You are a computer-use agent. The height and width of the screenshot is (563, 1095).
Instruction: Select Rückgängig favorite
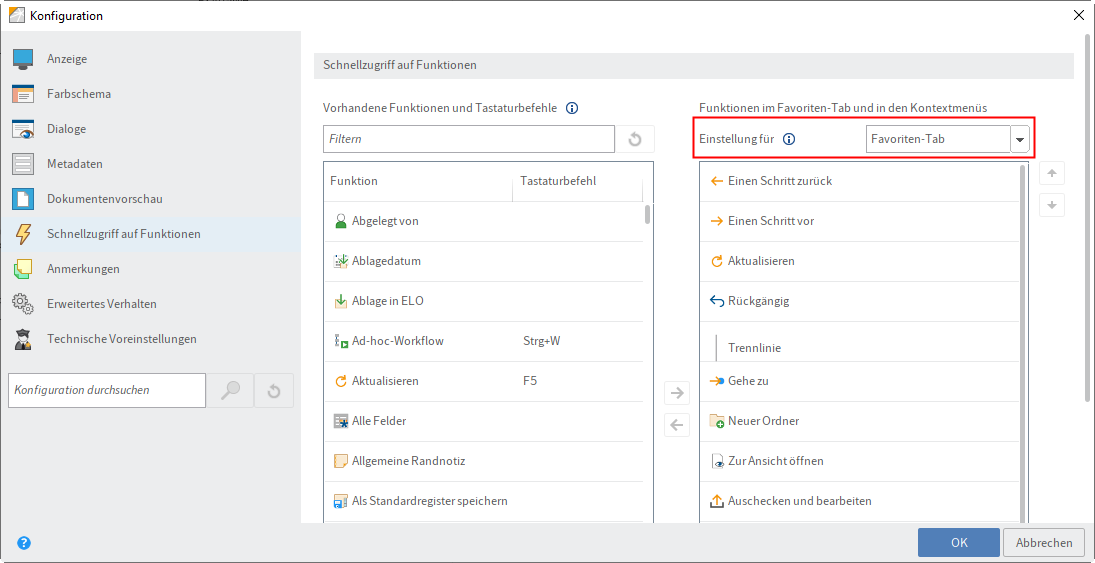point(859,302)
